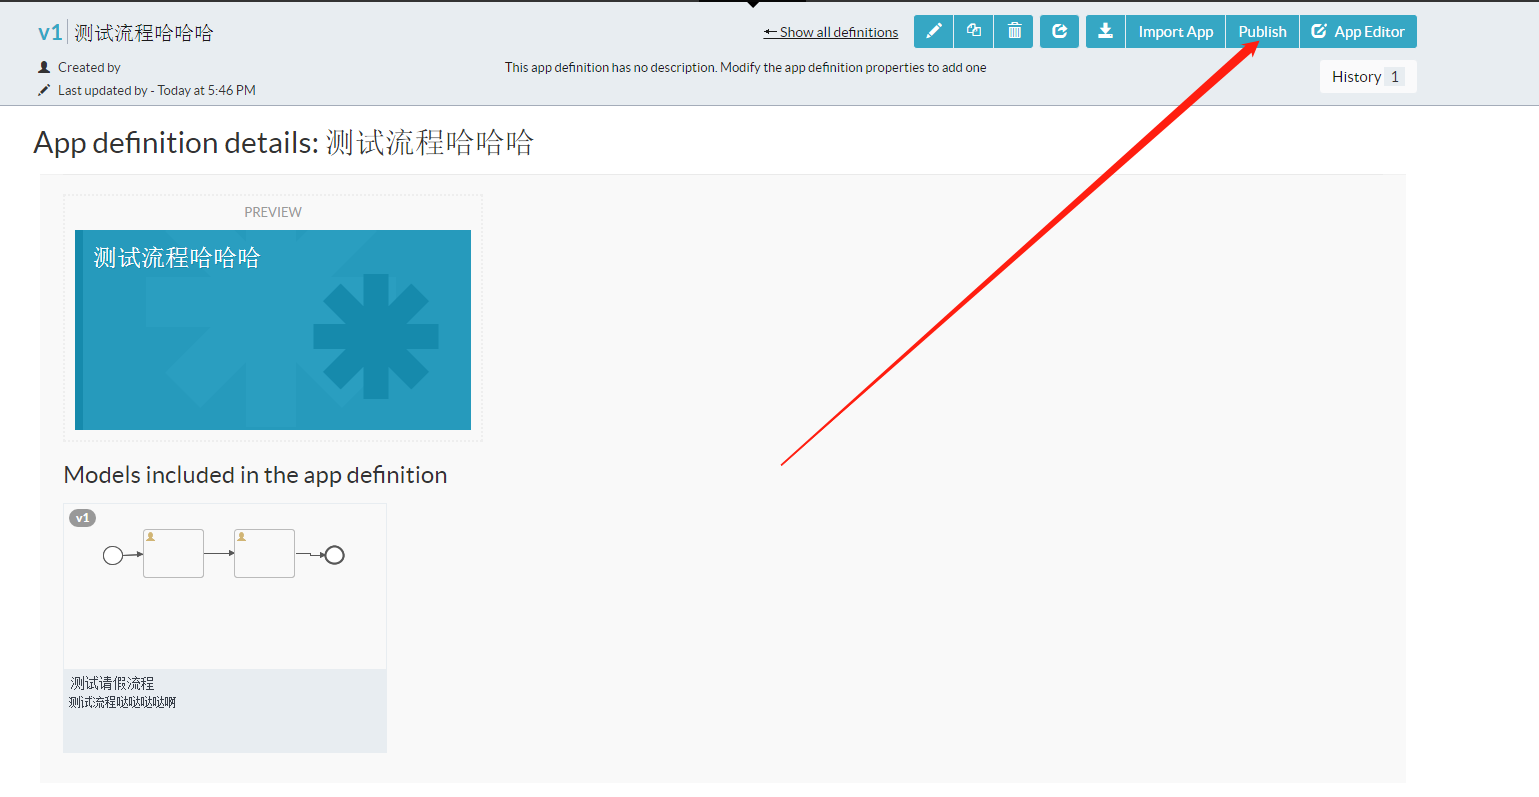1539x797 pixels.
Task: Click the download export icon
Action: tap(1106, 32)
